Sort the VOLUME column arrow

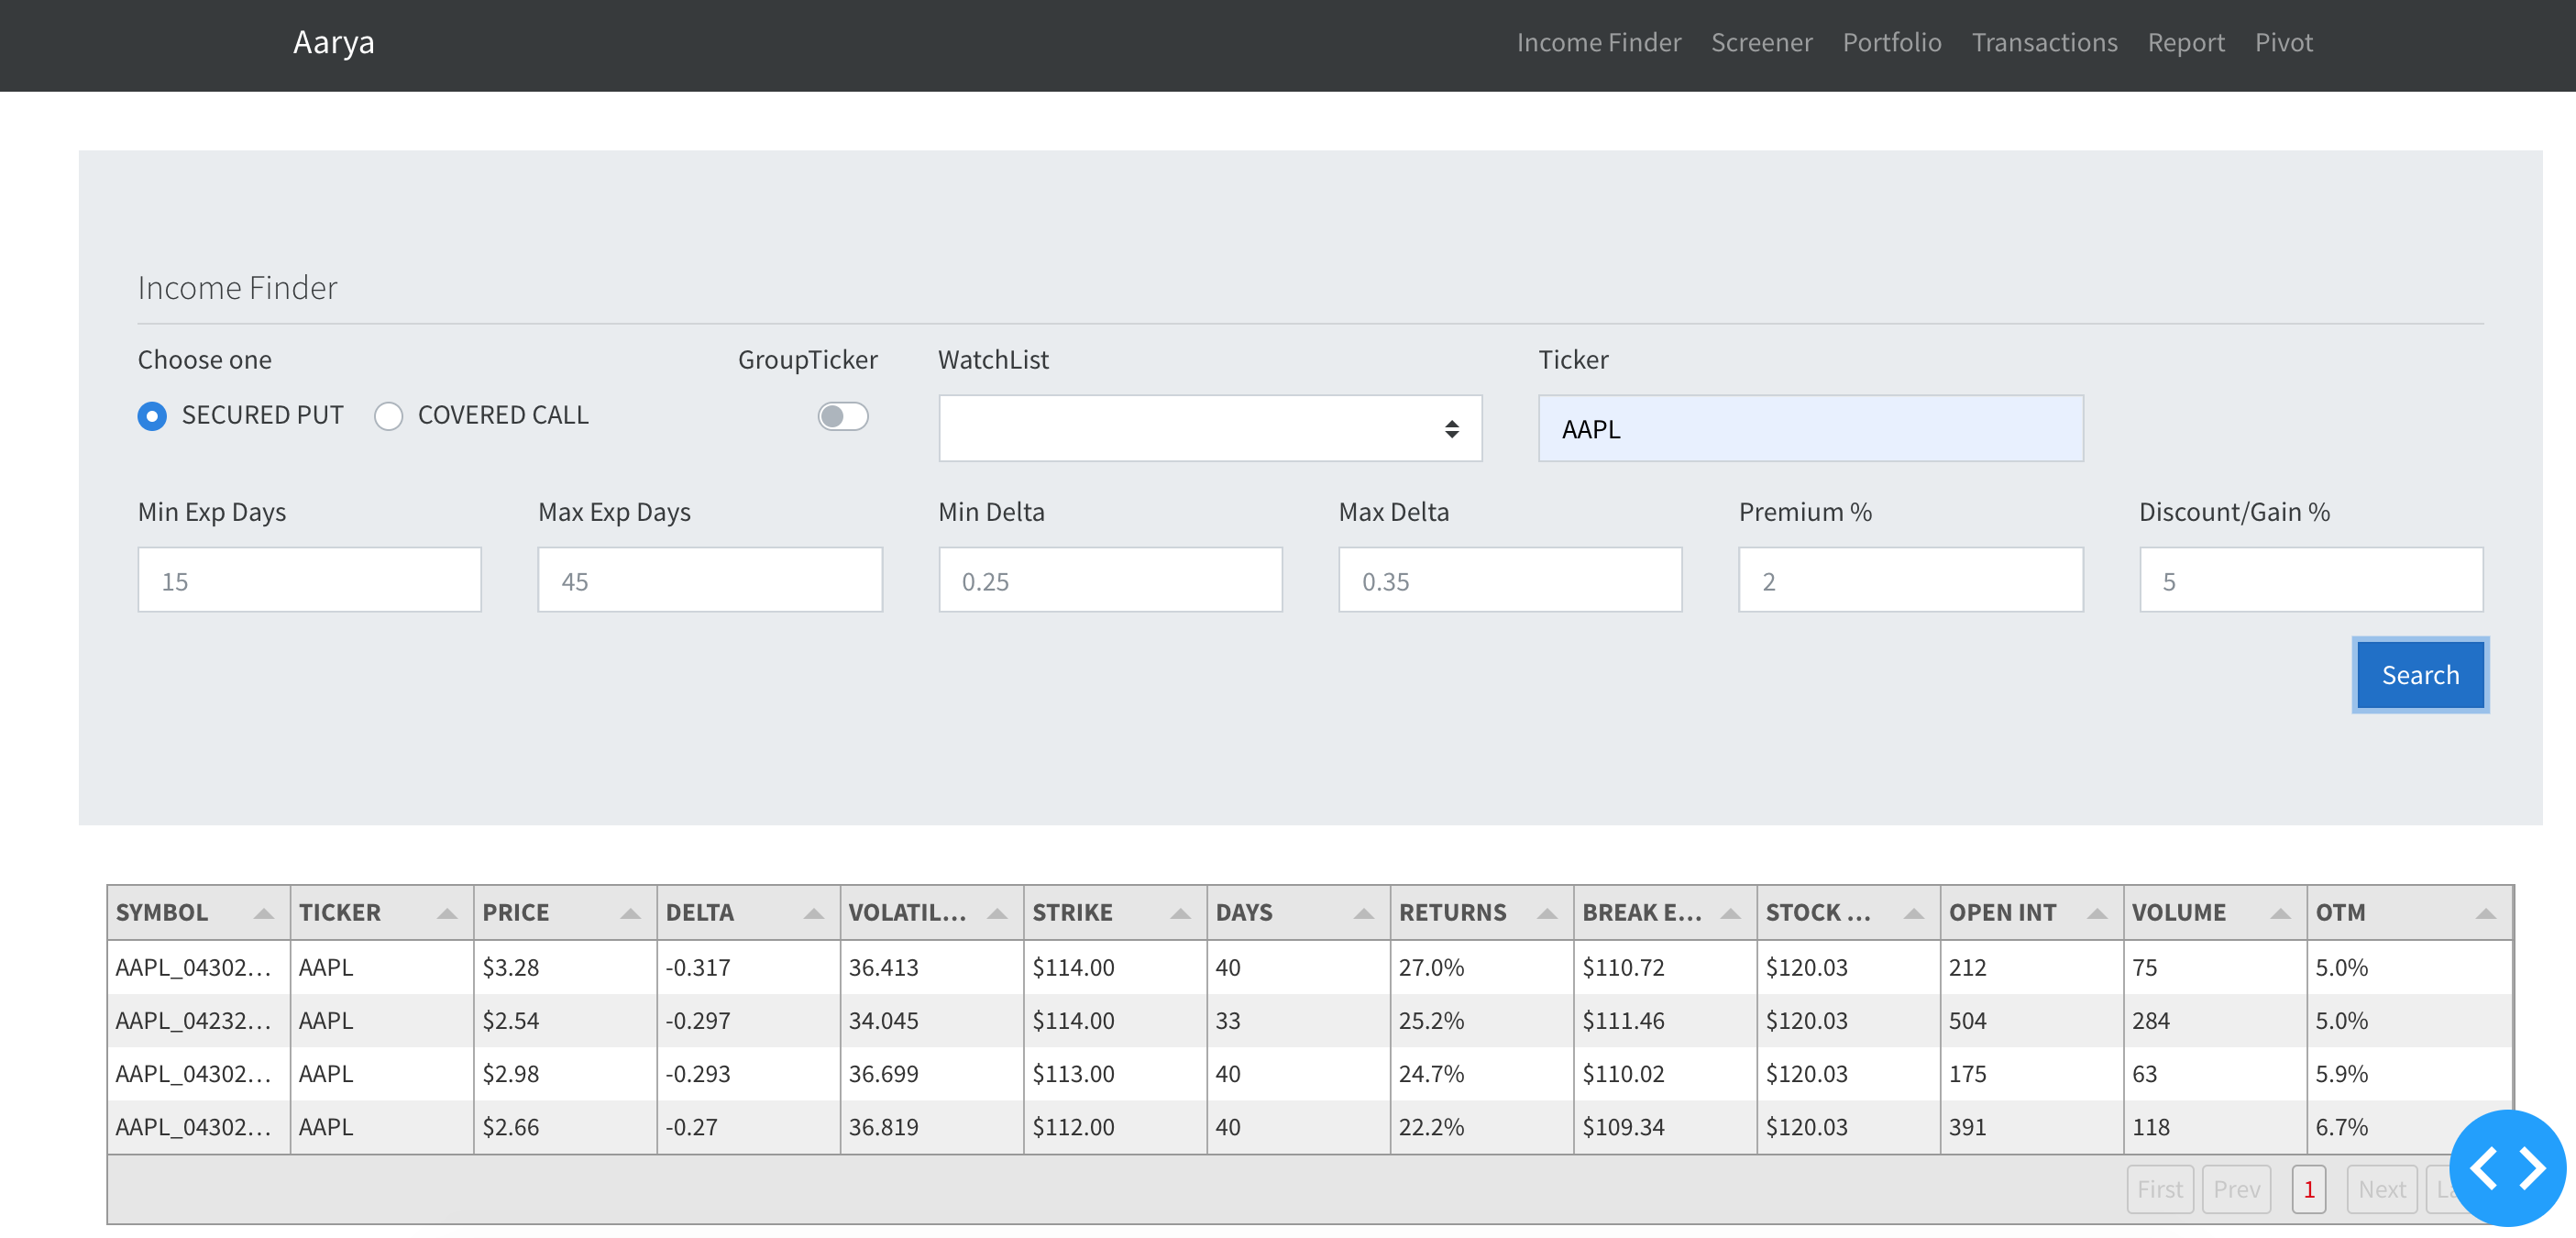2280,912
